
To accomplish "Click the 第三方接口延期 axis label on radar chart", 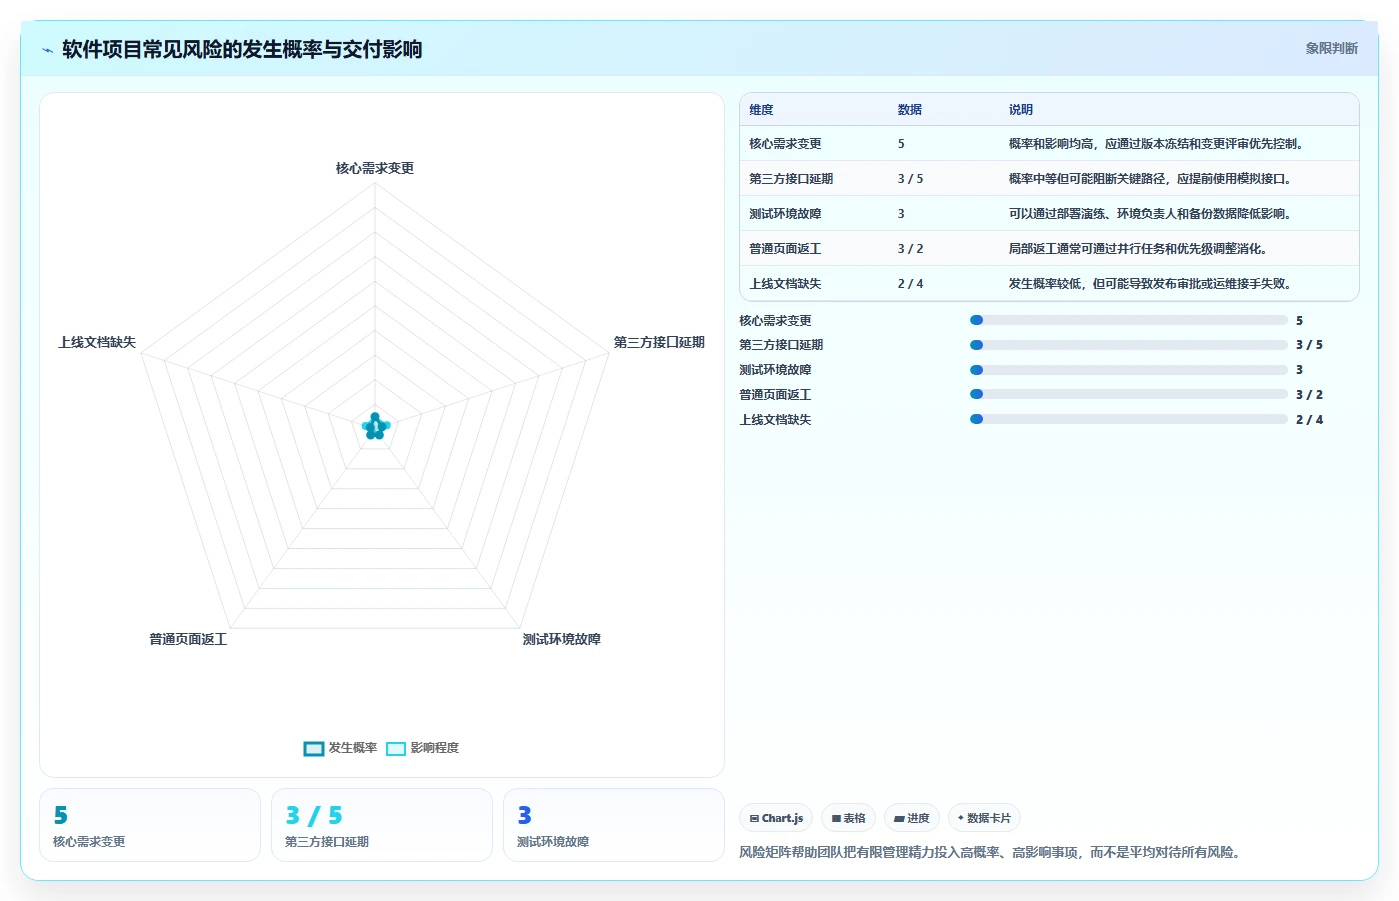I will 659,342.
